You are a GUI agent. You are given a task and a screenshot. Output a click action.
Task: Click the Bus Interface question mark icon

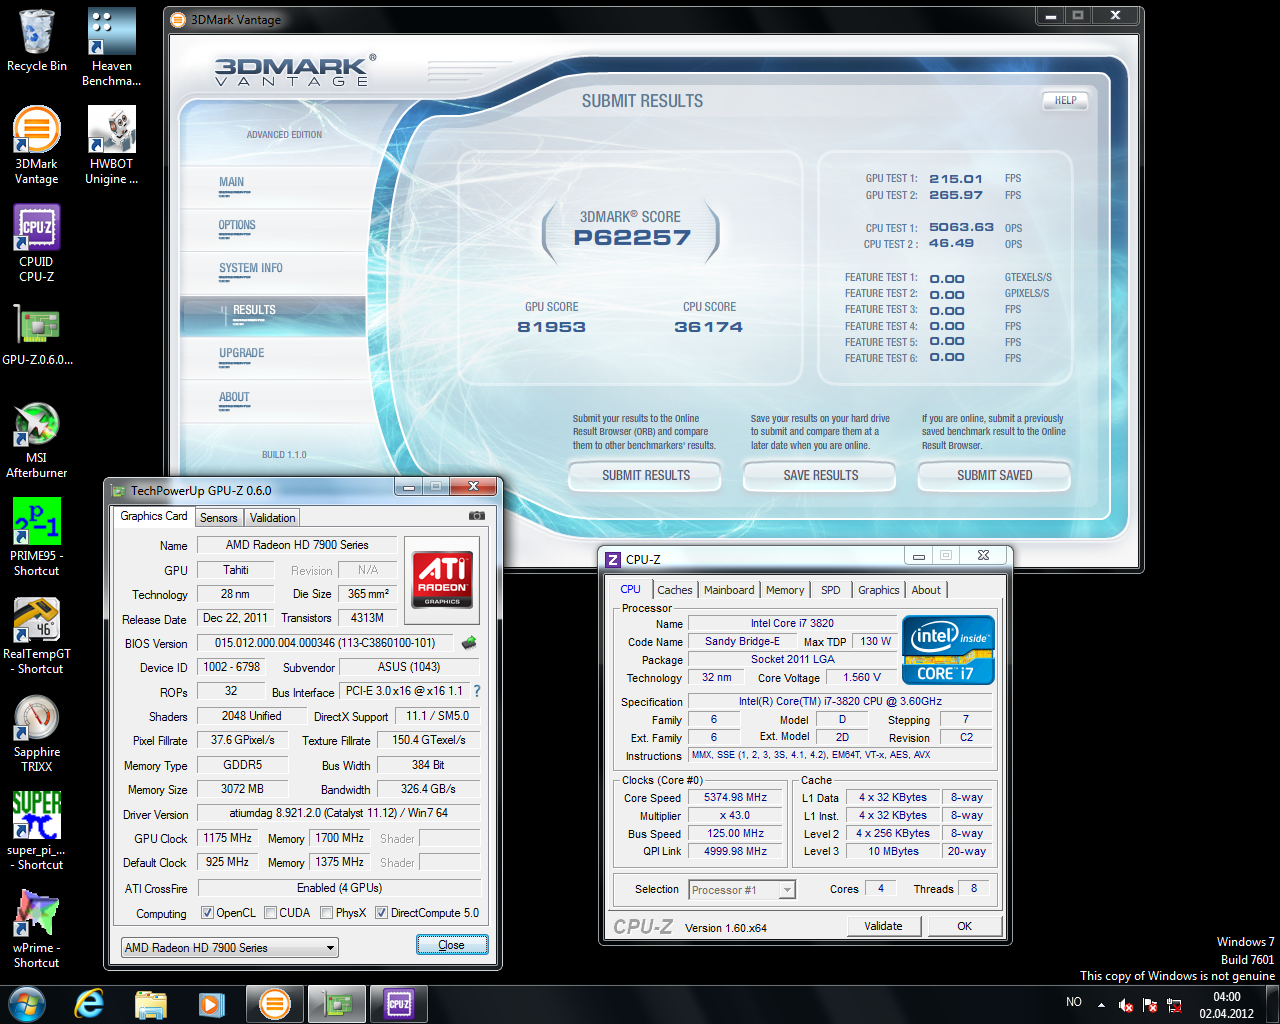477,691
